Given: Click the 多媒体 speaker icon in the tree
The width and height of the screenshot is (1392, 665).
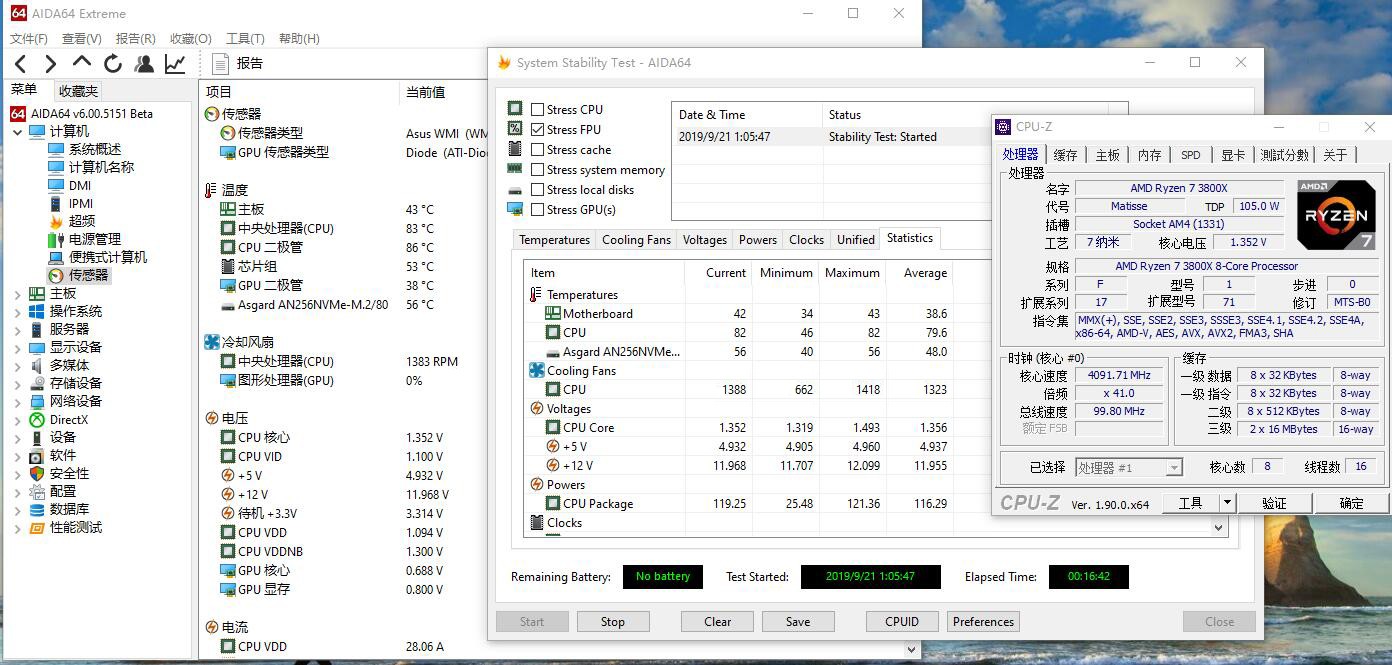Looking at the screenshot, I should (x=37, y=366).
